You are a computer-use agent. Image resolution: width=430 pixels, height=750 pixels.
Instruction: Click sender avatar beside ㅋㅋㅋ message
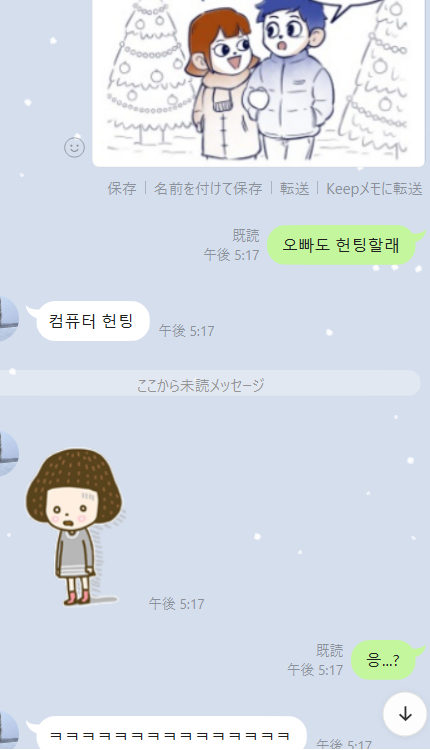point(8,730)
